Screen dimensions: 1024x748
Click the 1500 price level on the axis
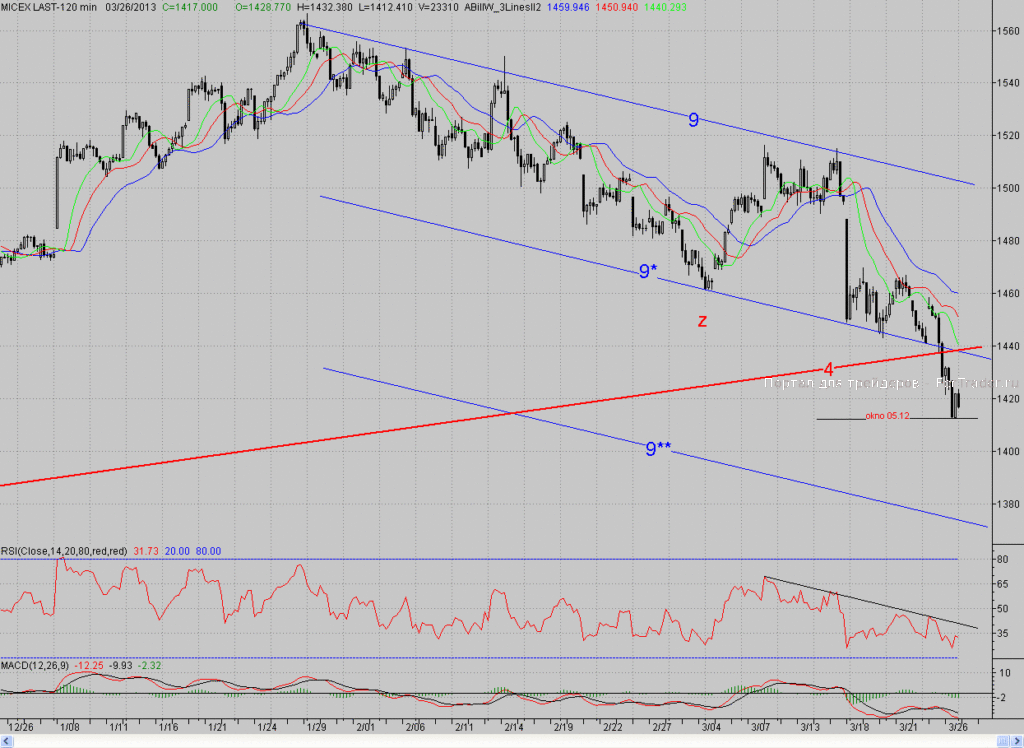coord(1008,188)
